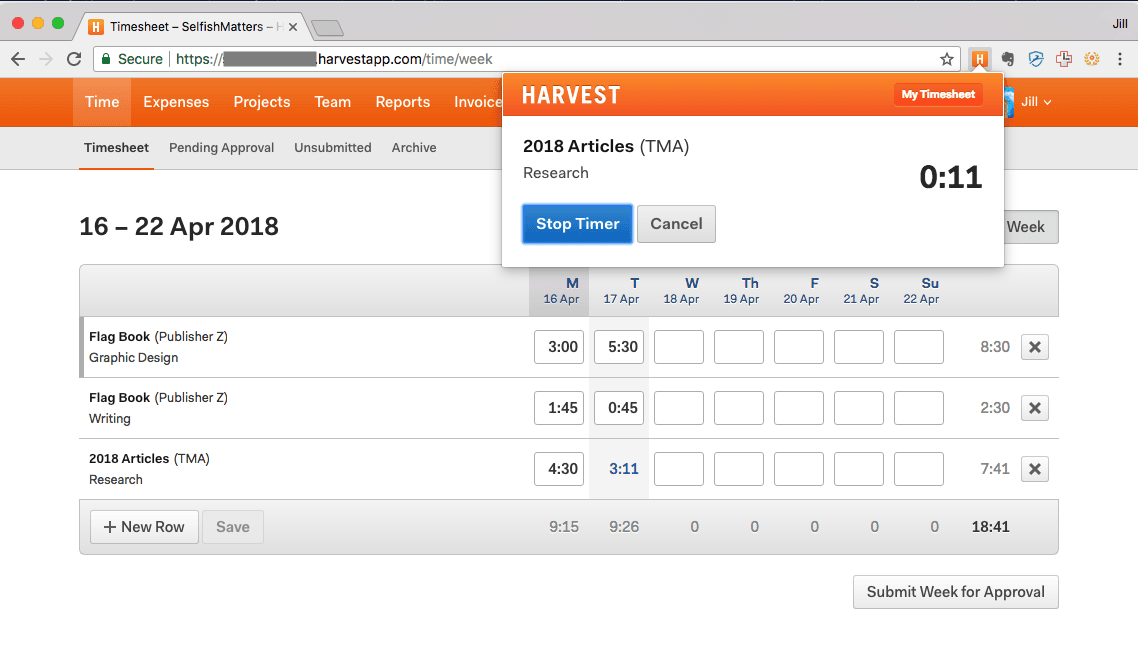The height and width of the screenshot is (666, 1138).
Task: Click the 16 – 22 Apr 2018 heading
Action: click(x=179, y=226)
